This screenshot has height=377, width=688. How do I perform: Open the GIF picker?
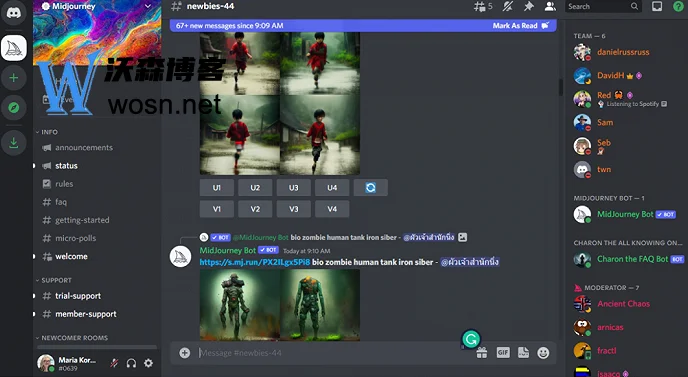(503, 352)
